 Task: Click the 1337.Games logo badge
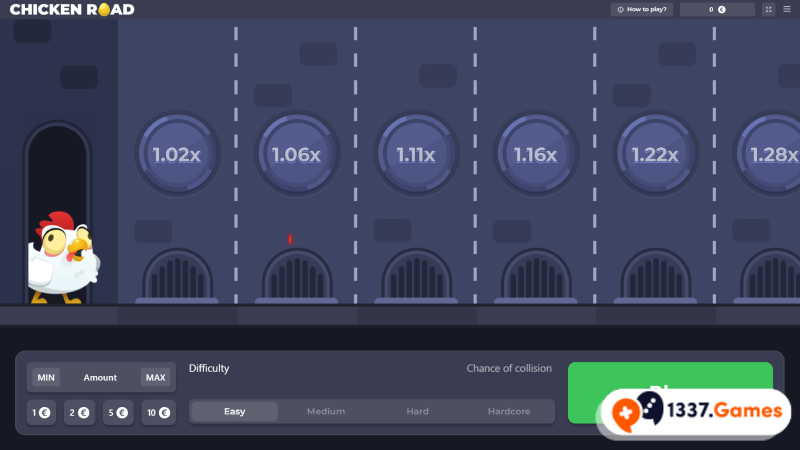point(696,413)
